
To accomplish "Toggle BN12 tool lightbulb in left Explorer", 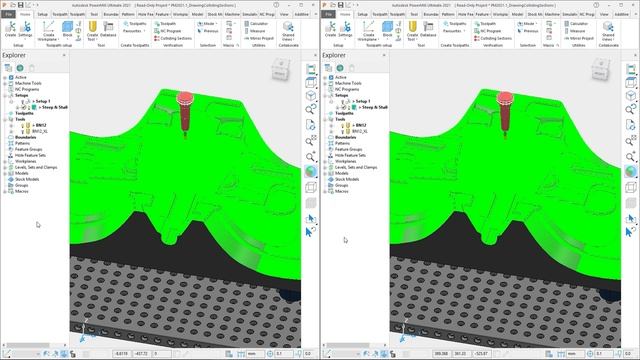I will [22, 125].
